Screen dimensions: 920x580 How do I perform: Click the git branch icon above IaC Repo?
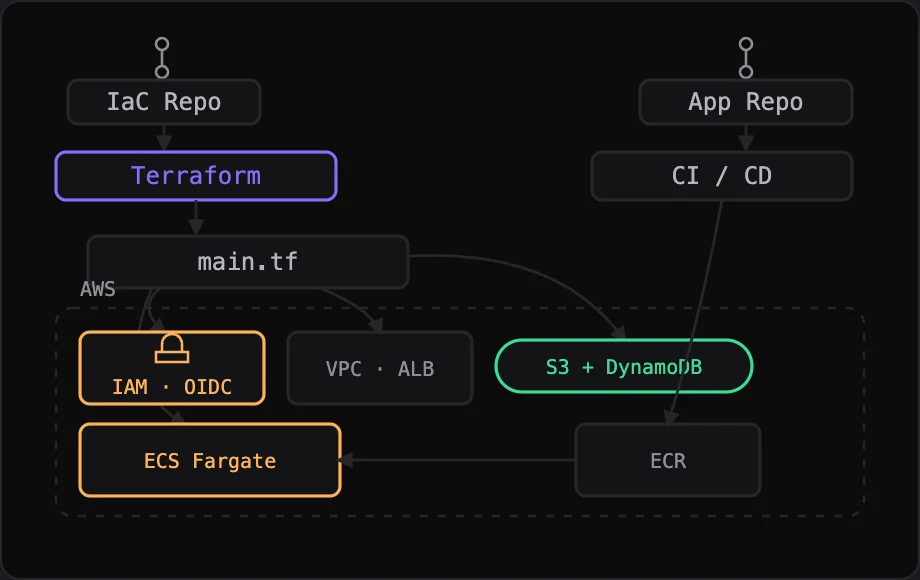pos(162,58)
